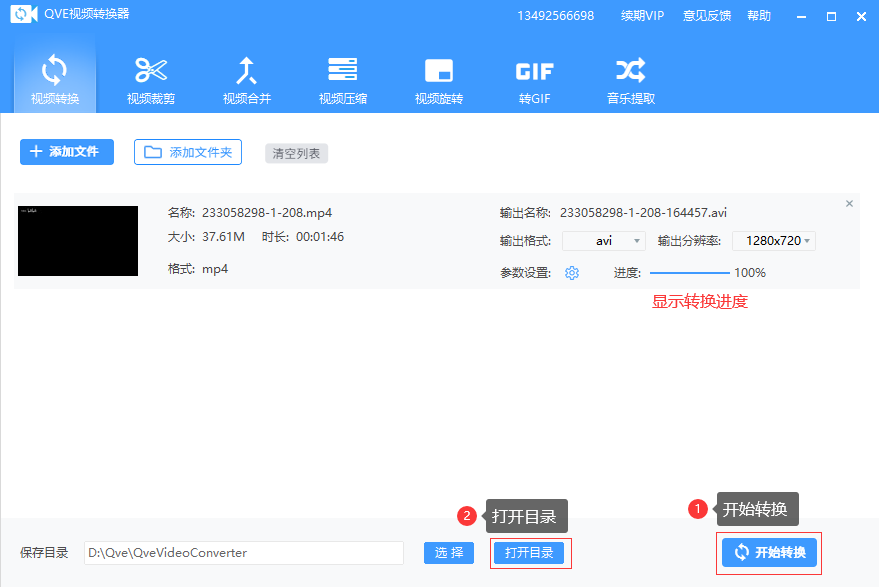Click the conversion progress bar
Viewport: 879px width, 587px height.
point(690,273)
